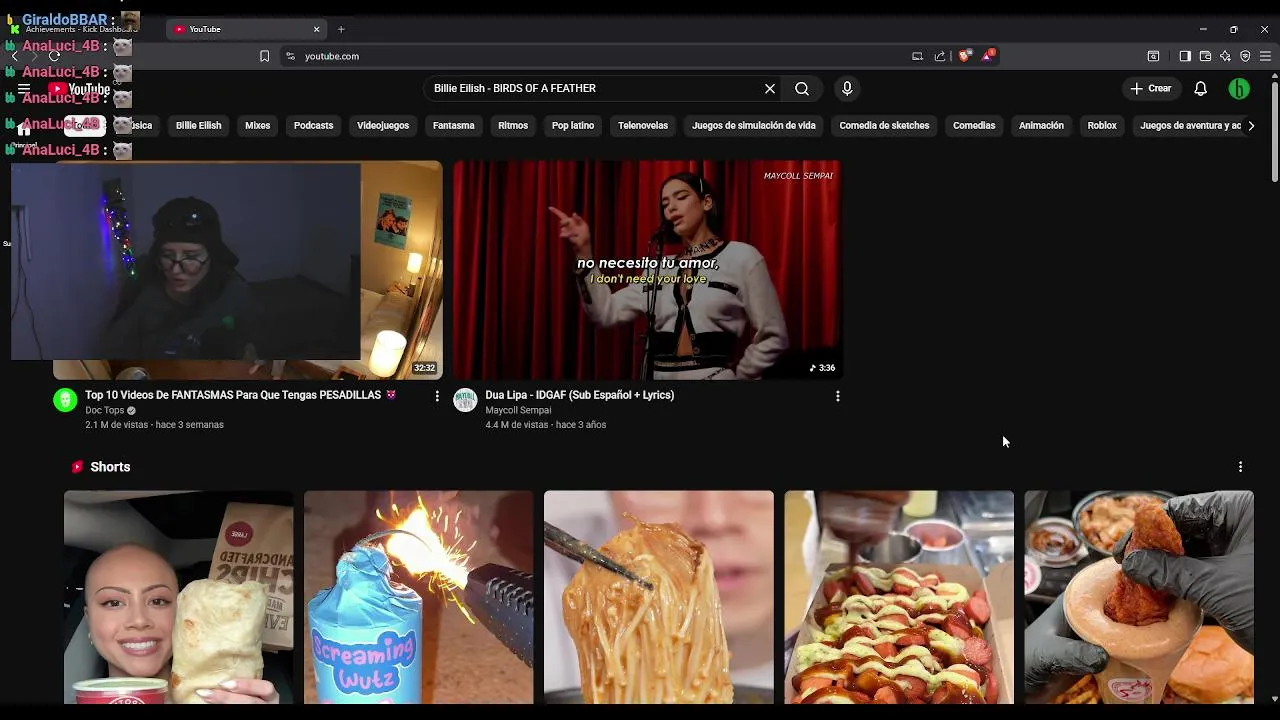The height and width of the screenshot is (720, 1280).
Task: Open options menu for Dua Lipa video
Action: (x=837, y=396)
